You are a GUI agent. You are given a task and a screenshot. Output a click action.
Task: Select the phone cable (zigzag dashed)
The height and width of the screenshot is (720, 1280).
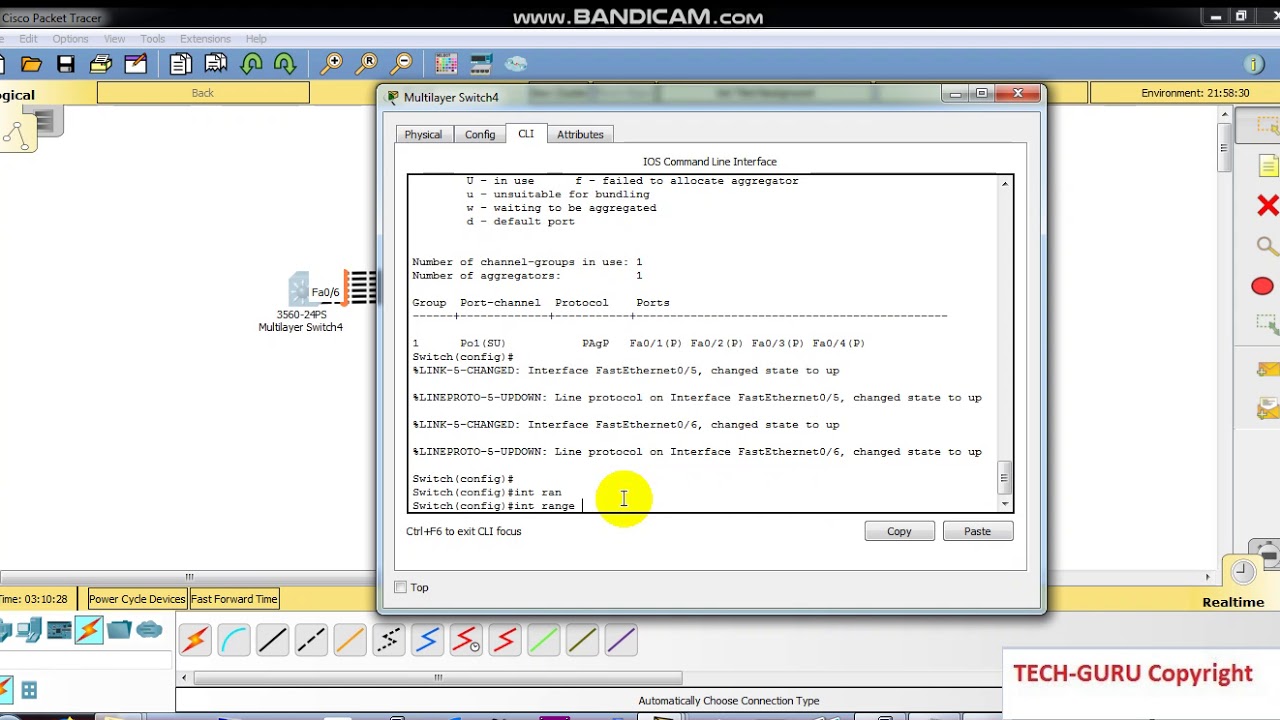click(x=389, y=640)
